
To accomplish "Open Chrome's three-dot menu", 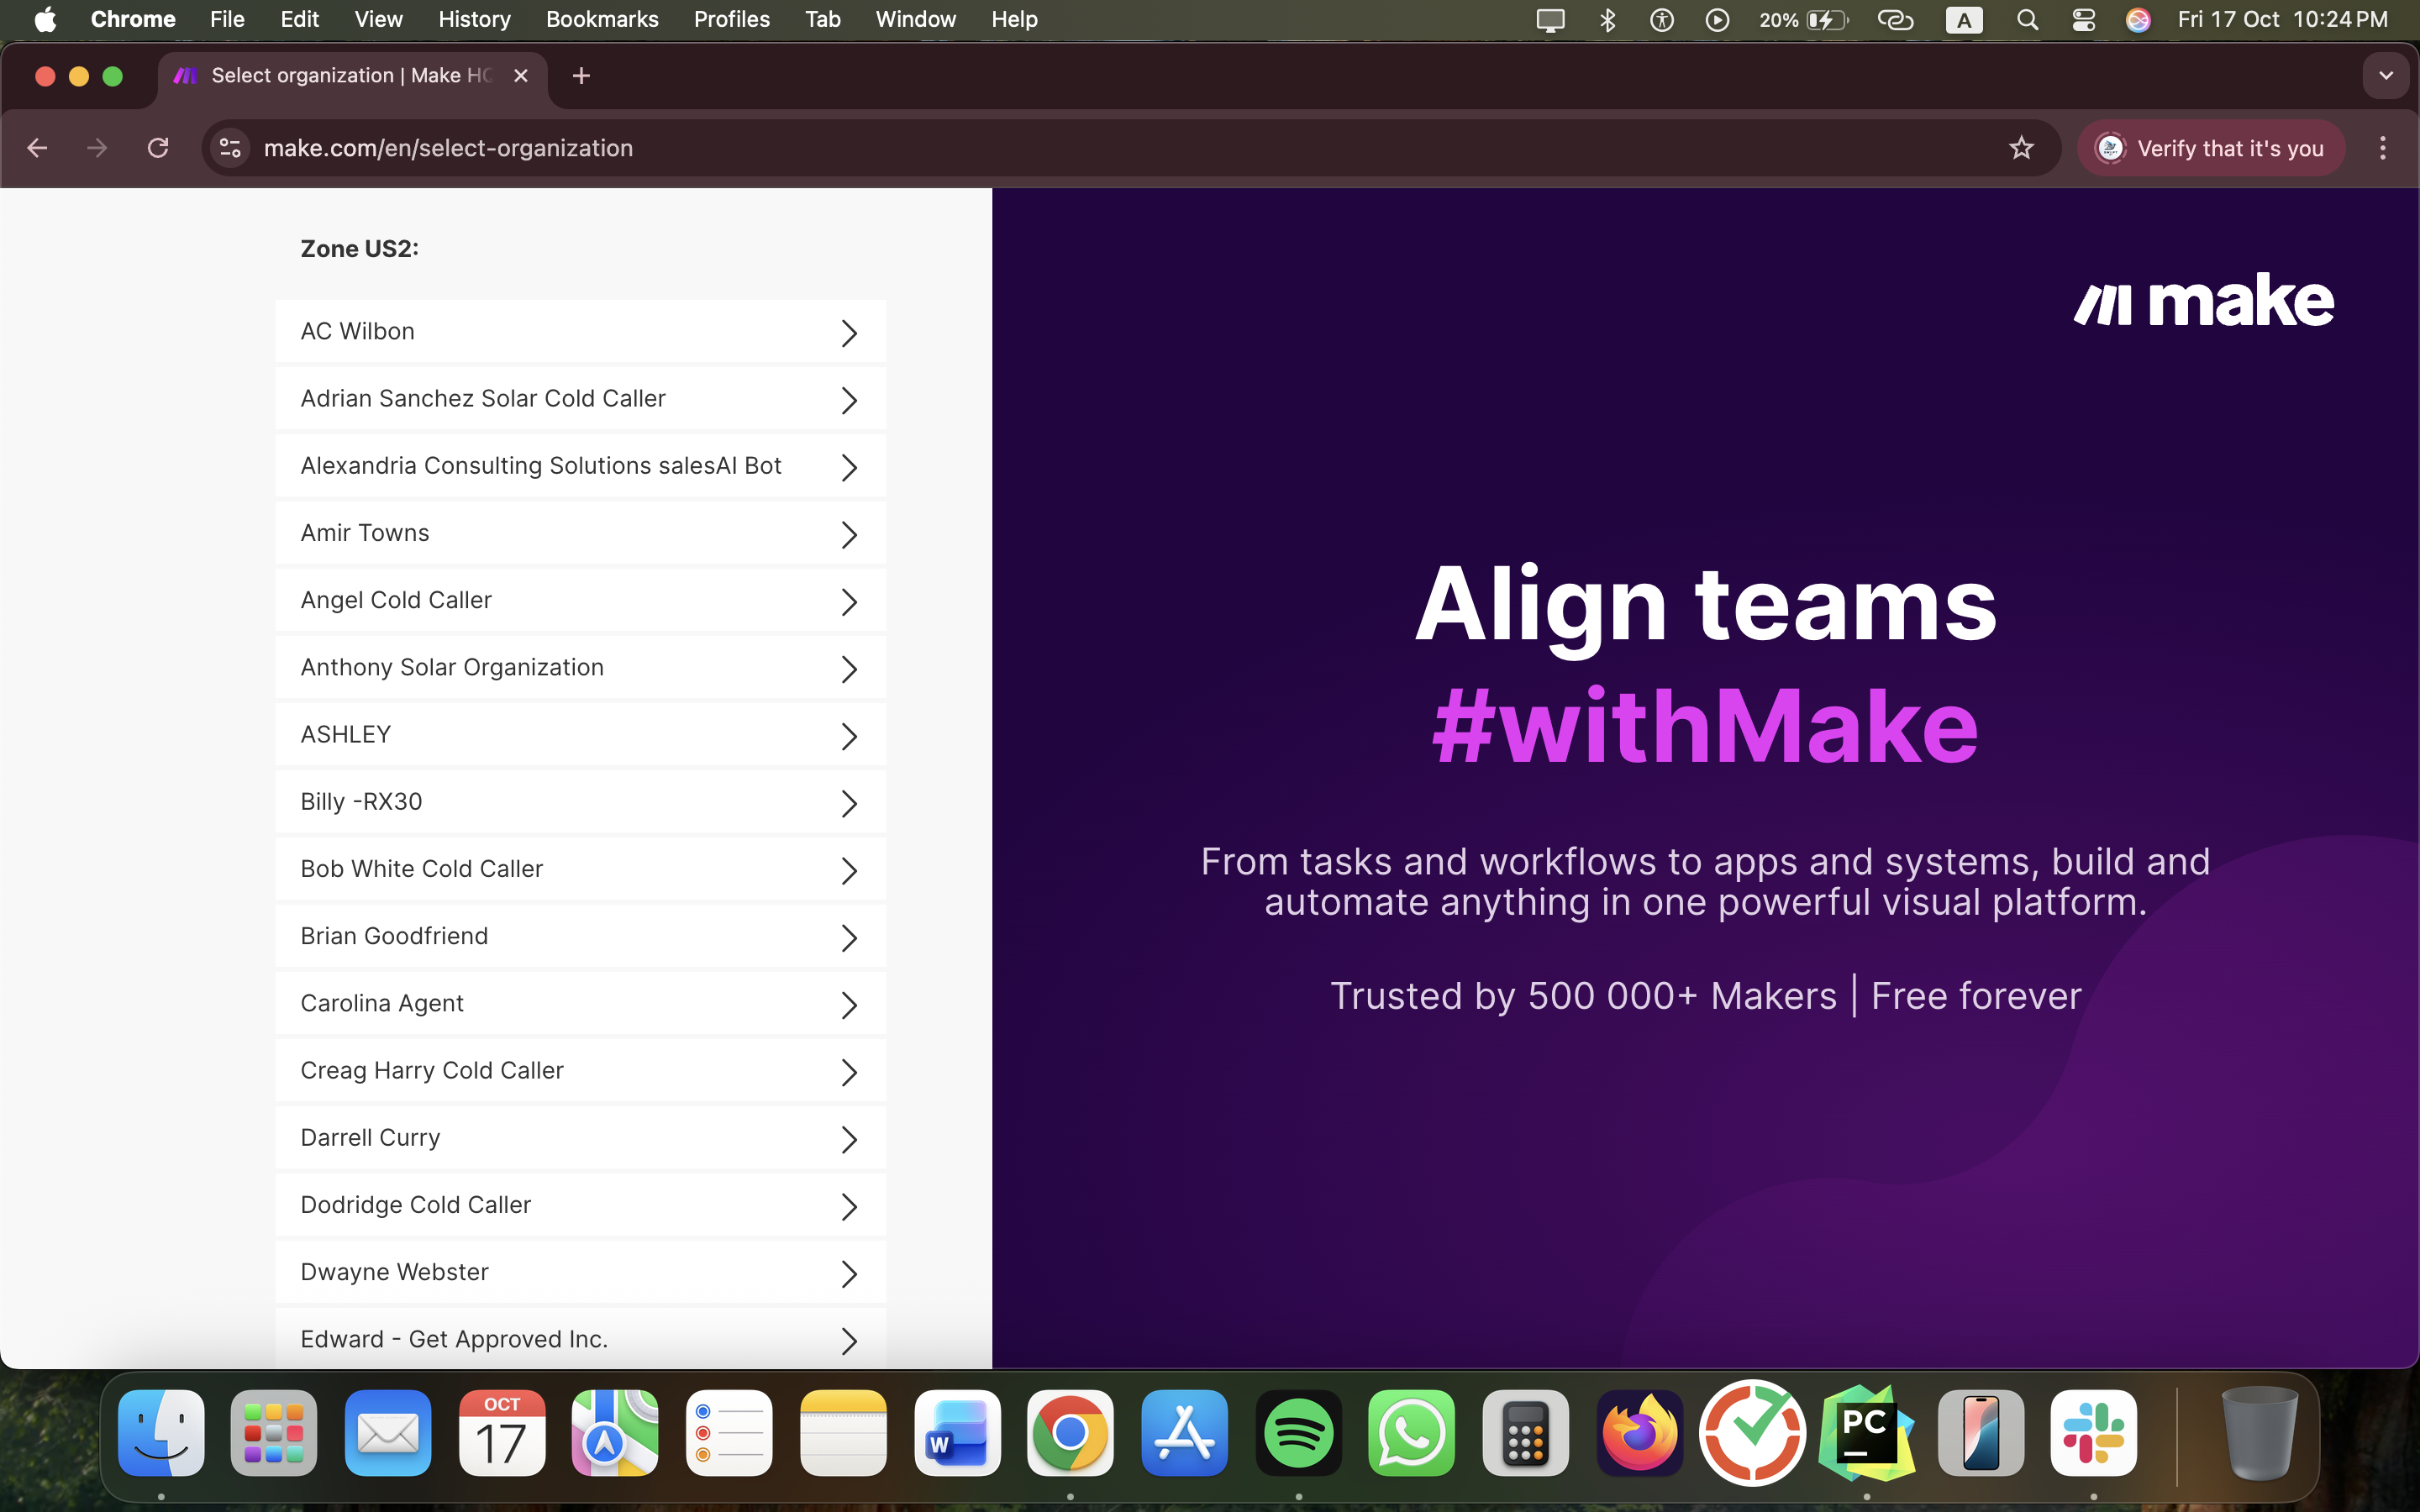I will click(2383, 147).
